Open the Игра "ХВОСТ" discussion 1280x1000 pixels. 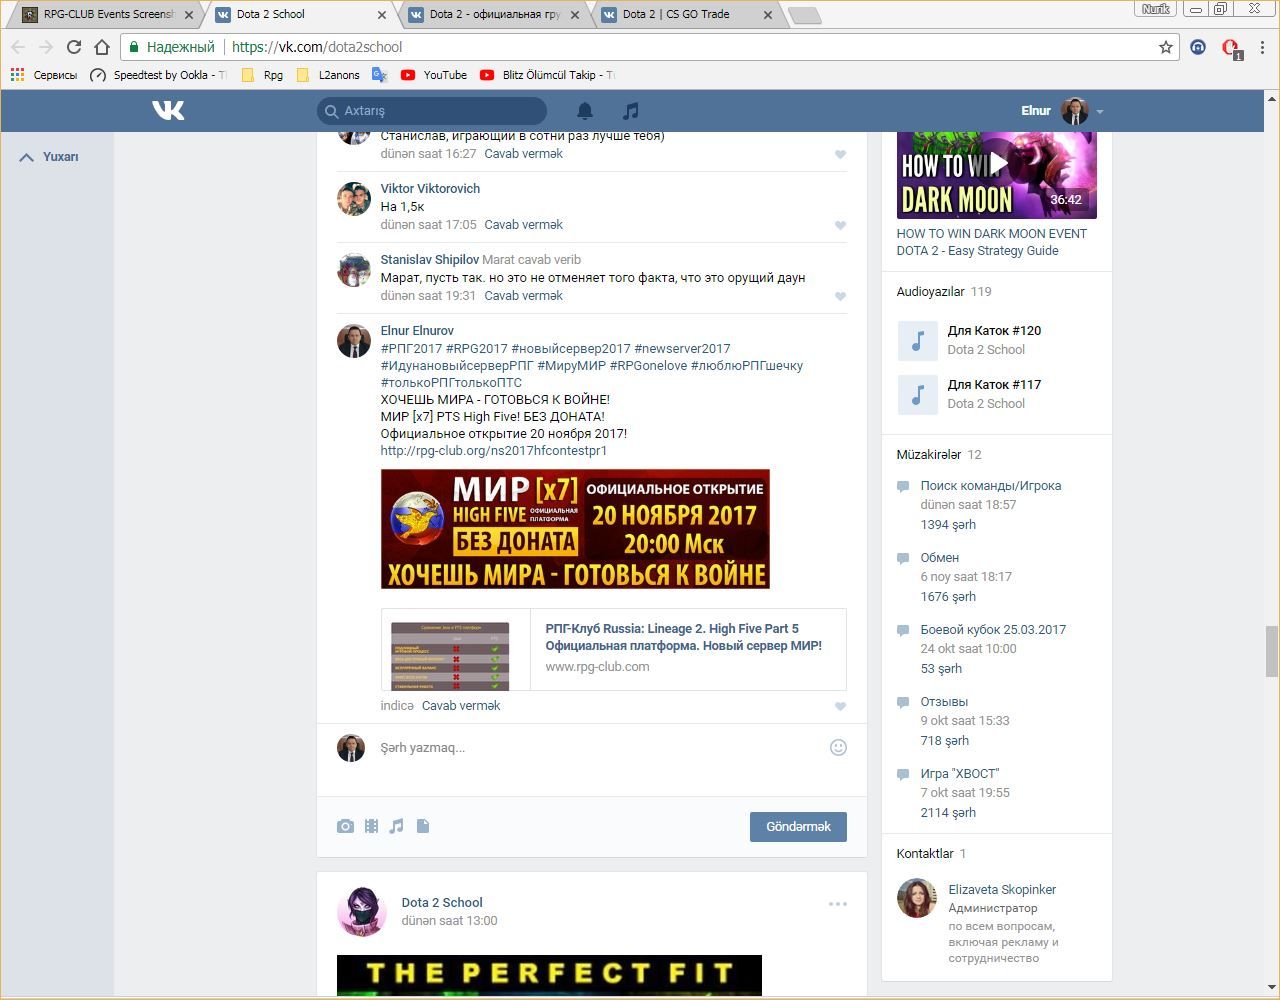pyautogui.click(x=960, y=774)
